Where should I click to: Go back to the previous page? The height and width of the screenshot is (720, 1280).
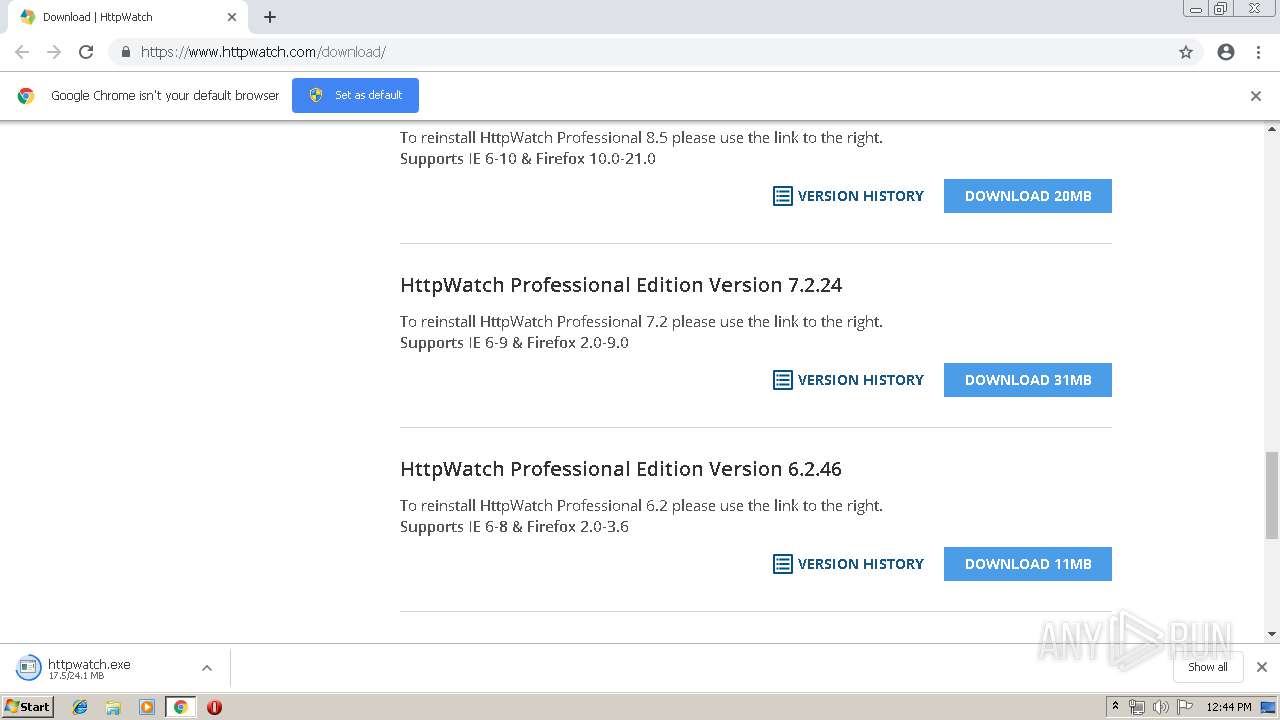[22, 52]
